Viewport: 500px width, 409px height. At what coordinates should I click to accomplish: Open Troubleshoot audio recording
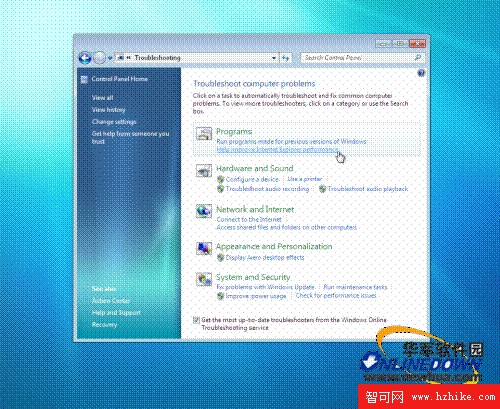point(268,189)
